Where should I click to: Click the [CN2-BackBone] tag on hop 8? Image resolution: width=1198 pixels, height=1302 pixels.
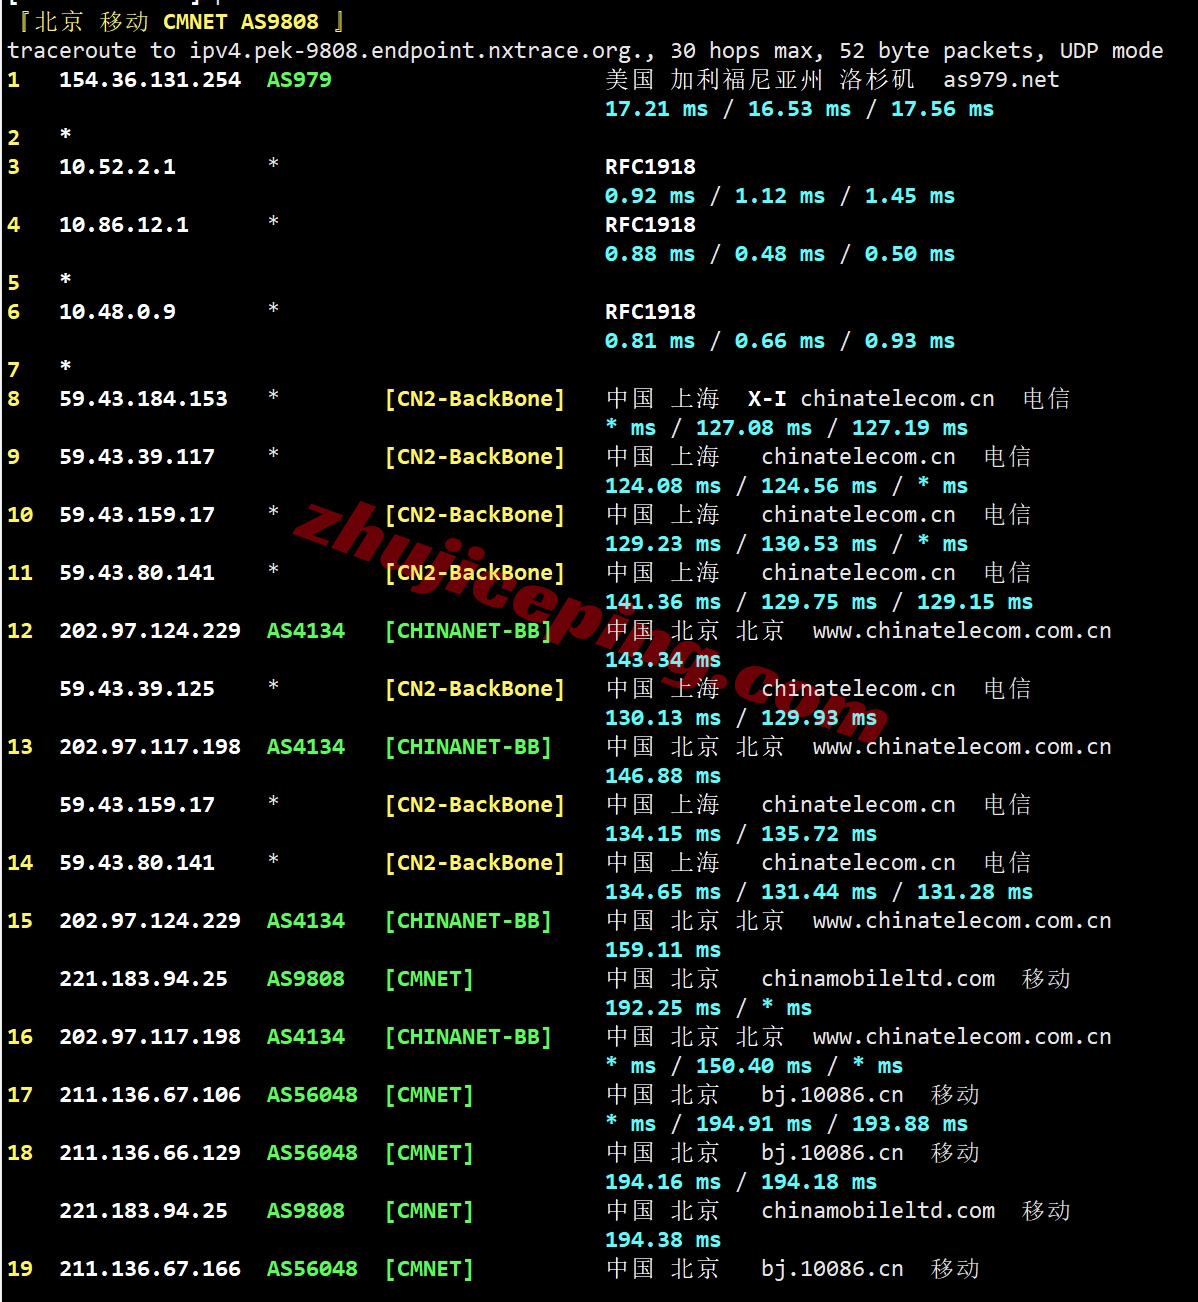pos(475,398)
